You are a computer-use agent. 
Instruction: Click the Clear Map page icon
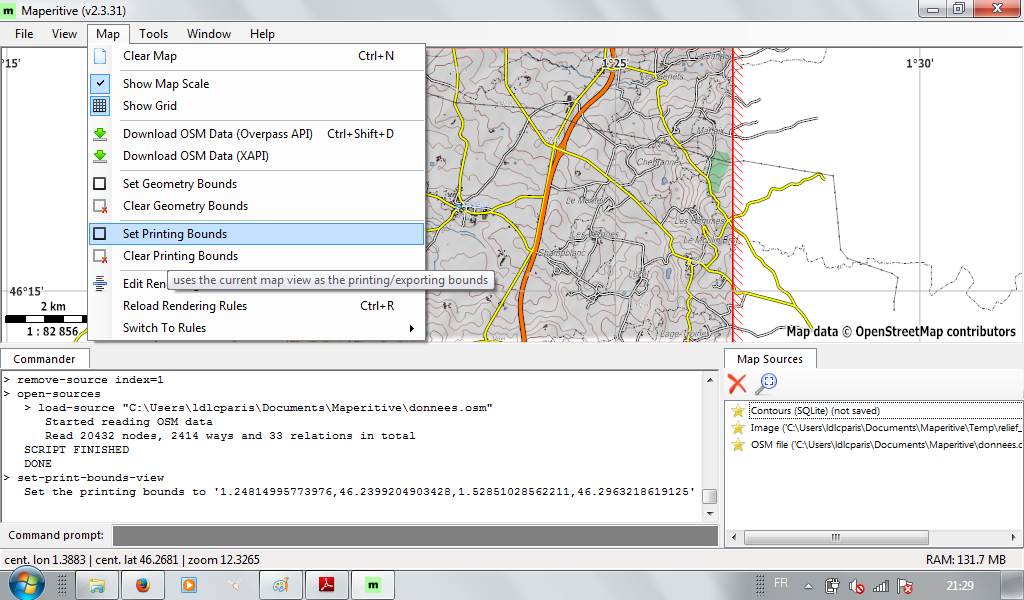[100, 56]
